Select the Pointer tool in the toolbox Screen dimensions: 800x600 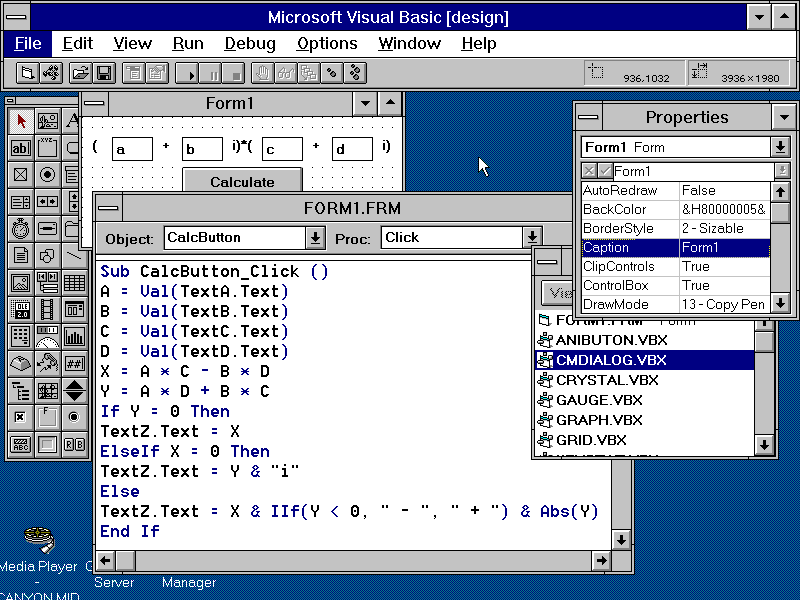tap(21, 122)
